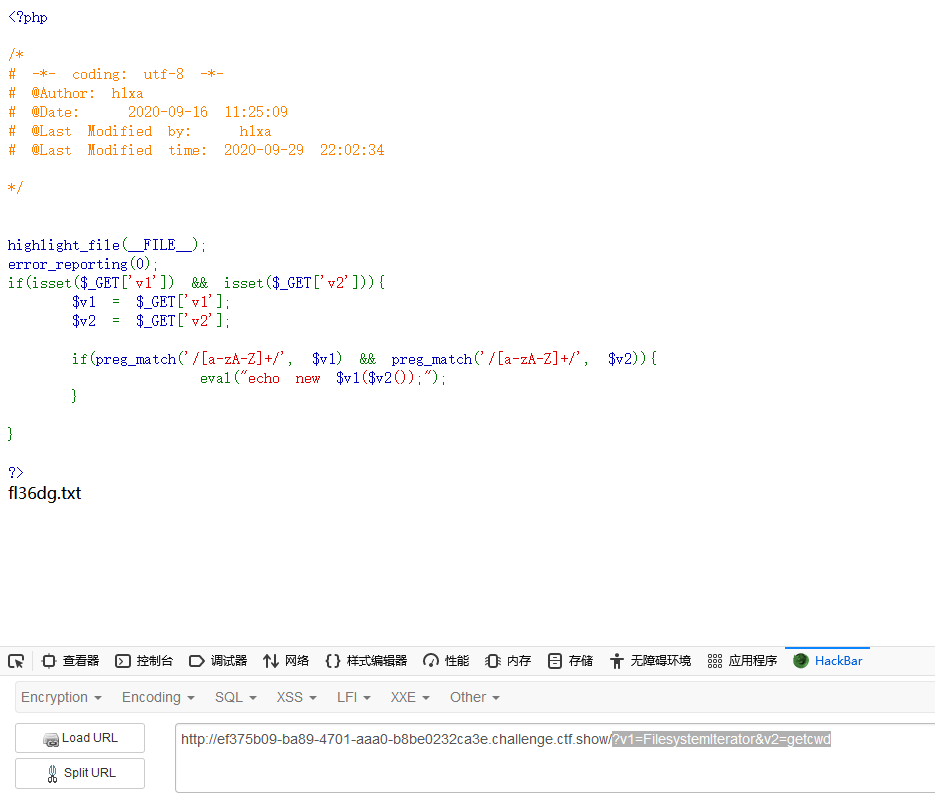Click the accessibility person icon
The image size is (935, 794).
coord(617,660)
